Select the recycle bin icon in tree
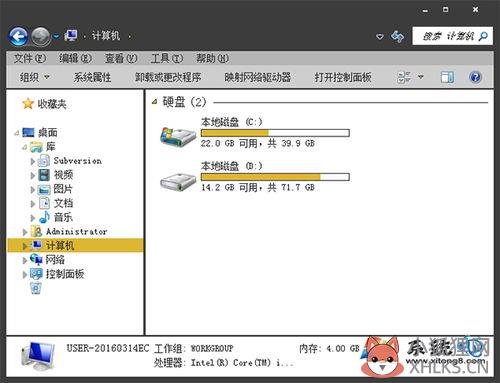Image resolution: width=500 pixels, height=383 pixels. [36, 288]
